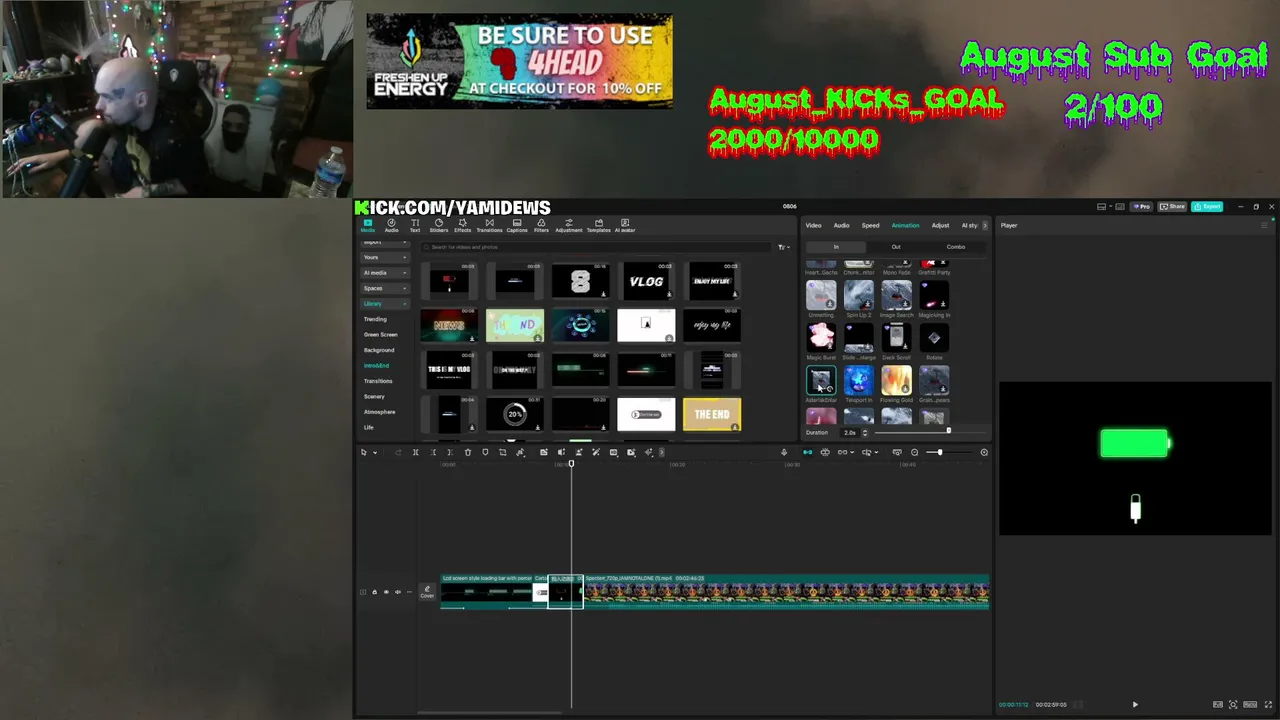Click the zoom in timeline plus icon
Image resolution: width=1280 pixels, height=720 pixels.
click(x=984, y=453)
